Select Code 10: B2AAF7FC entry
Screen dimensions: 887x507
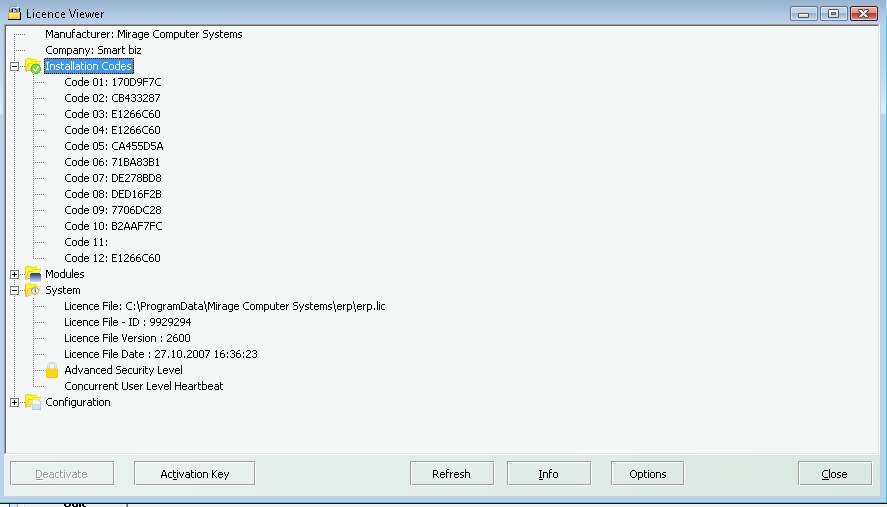tap(112, 226)
